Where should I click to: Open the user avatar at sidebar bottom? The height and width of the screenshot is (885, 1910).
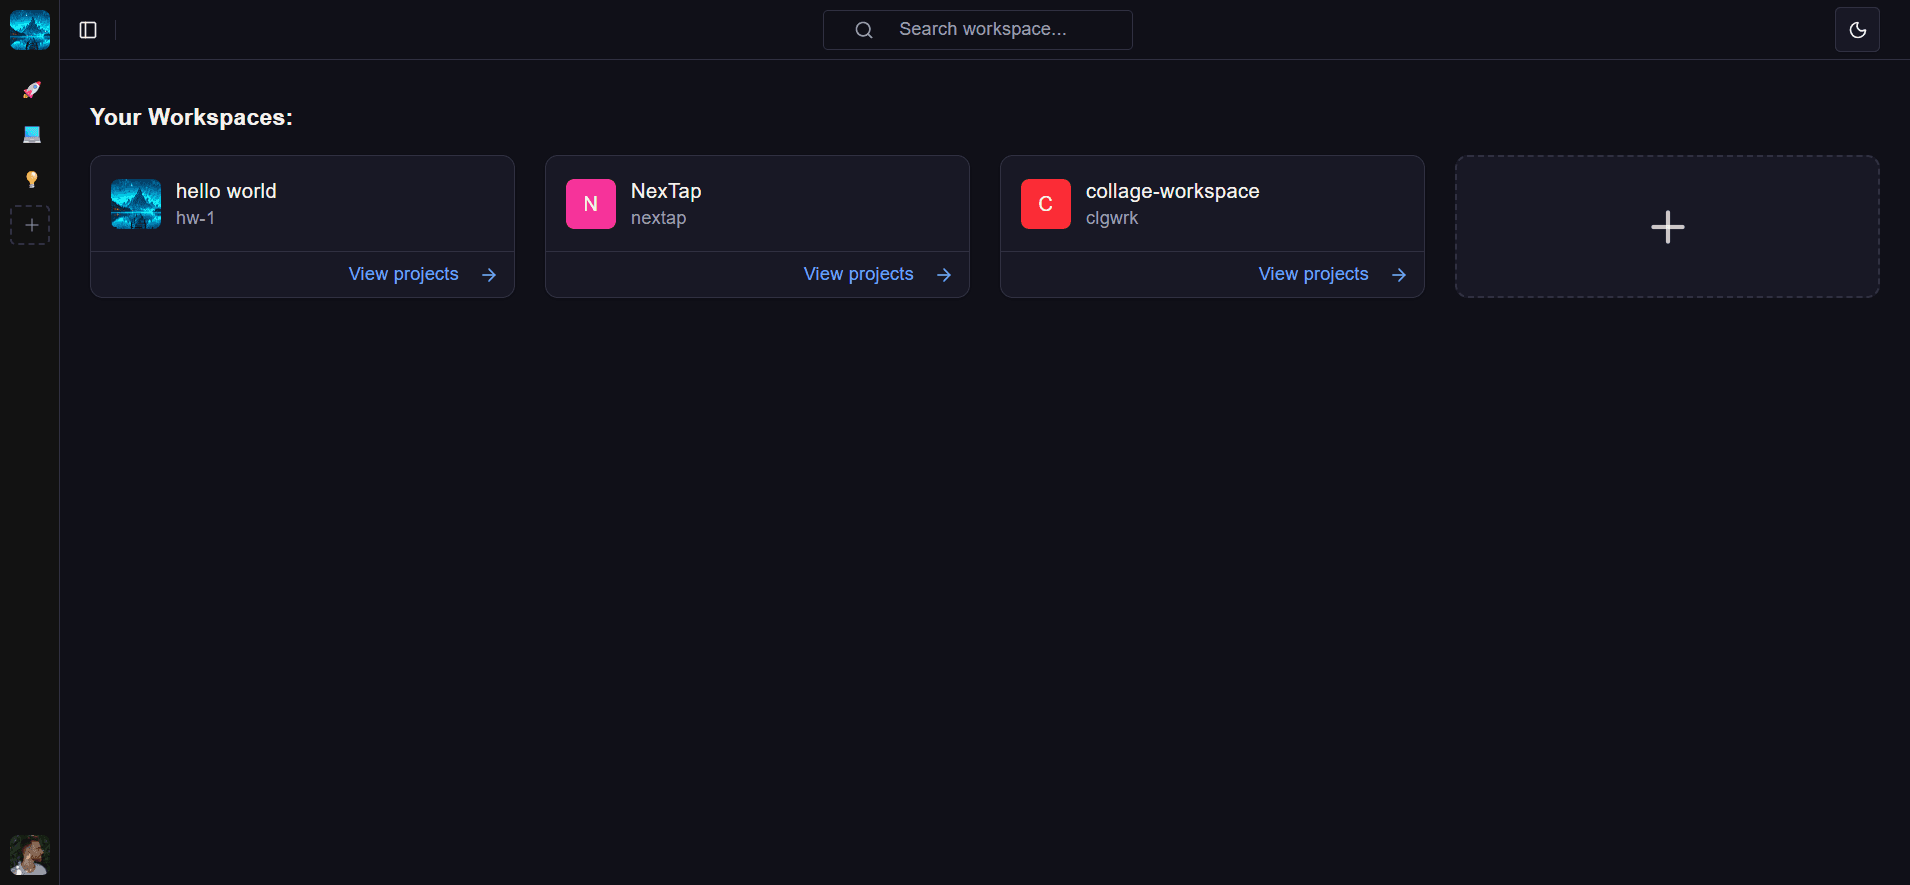pos(30,855)
